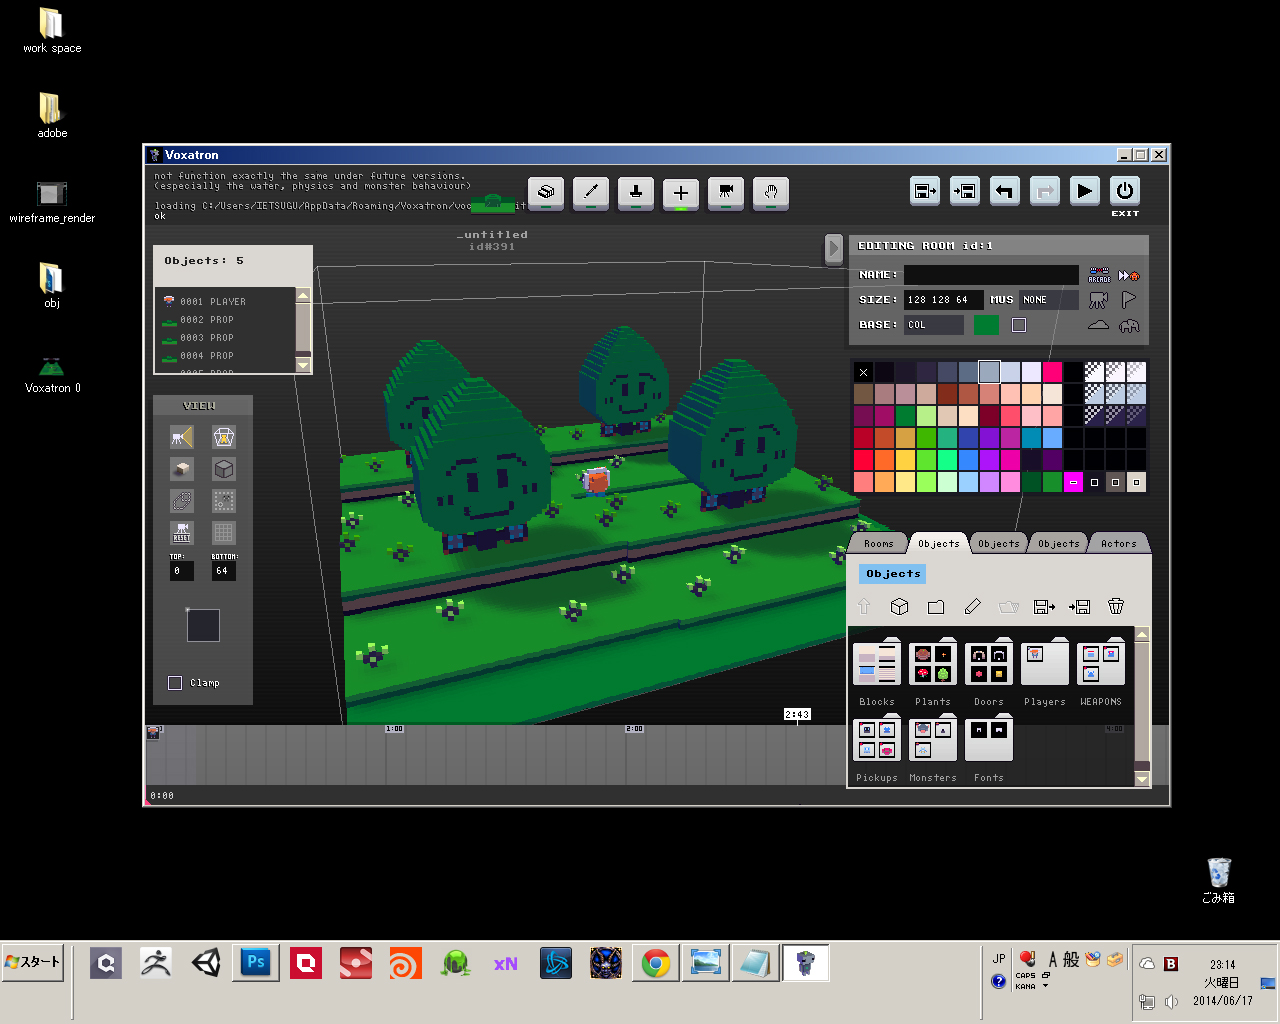Click the room camera icon in room panel

coord(1099,300)
